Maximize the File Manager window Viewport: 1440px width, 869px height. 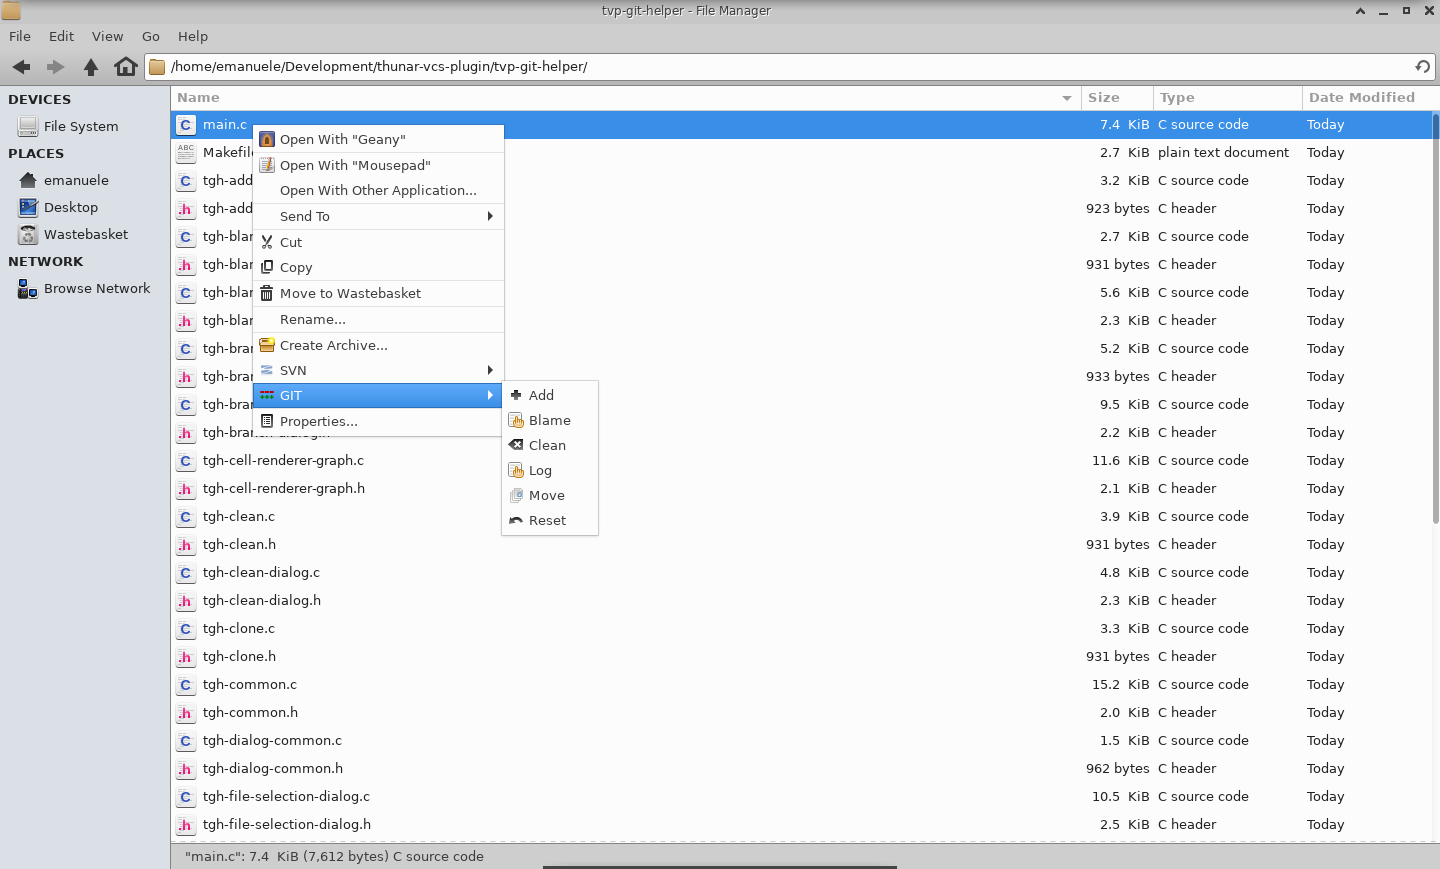click(1406, 11)
